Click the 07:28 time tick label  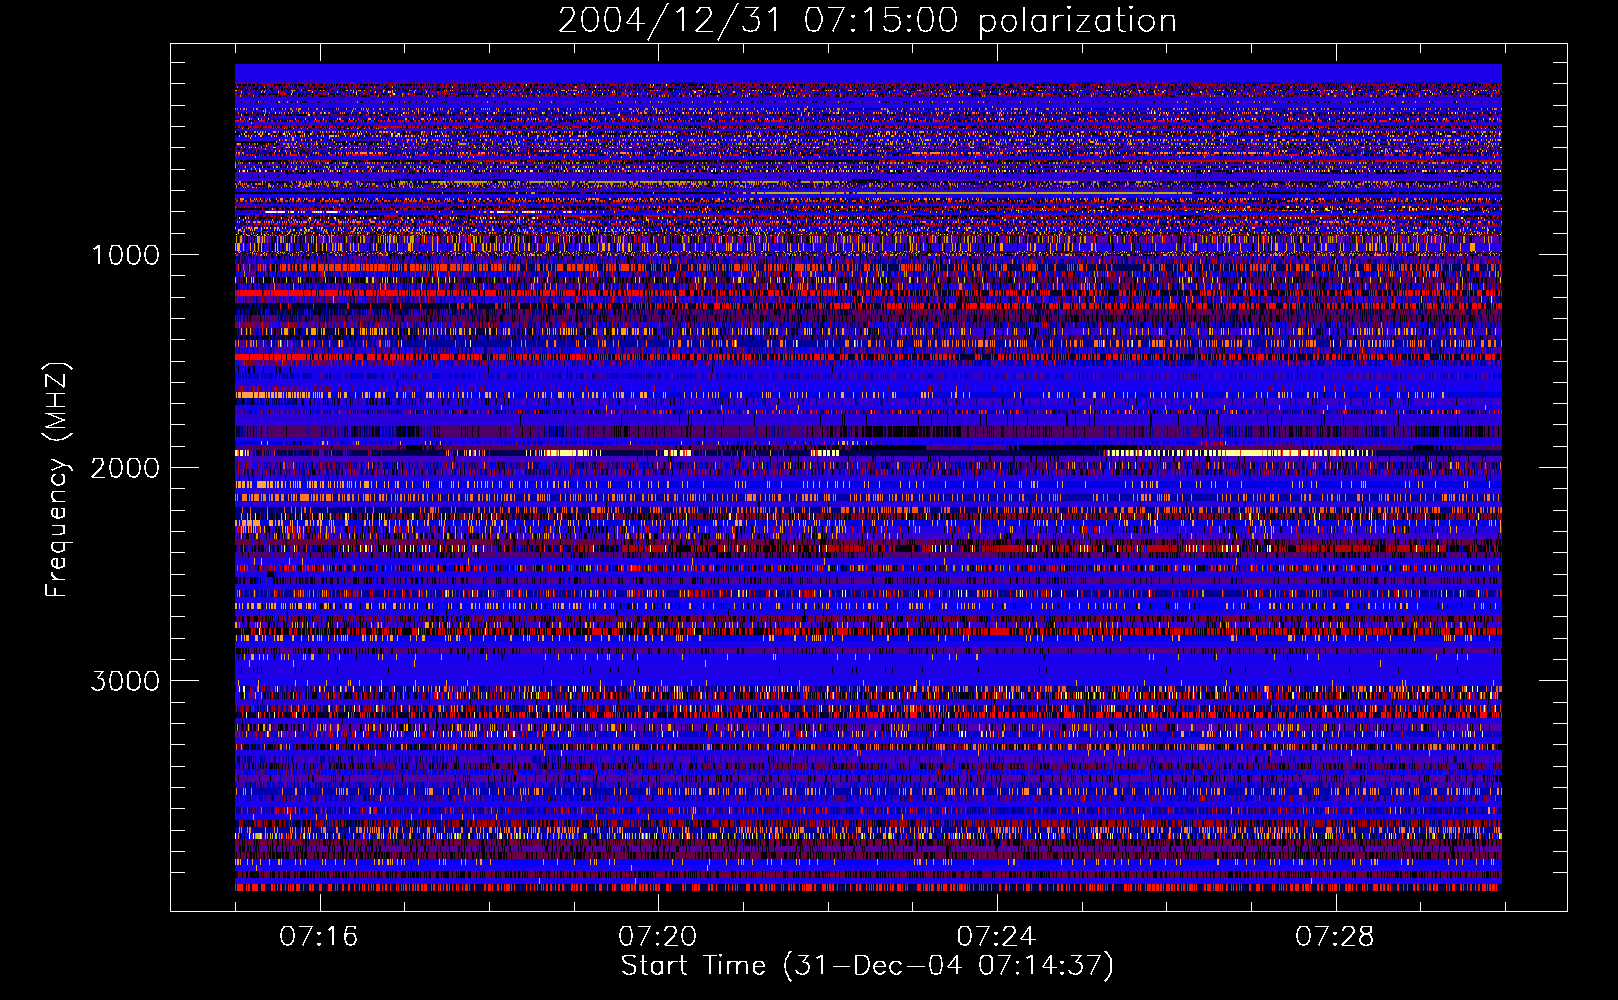(x=1335, y=937)
